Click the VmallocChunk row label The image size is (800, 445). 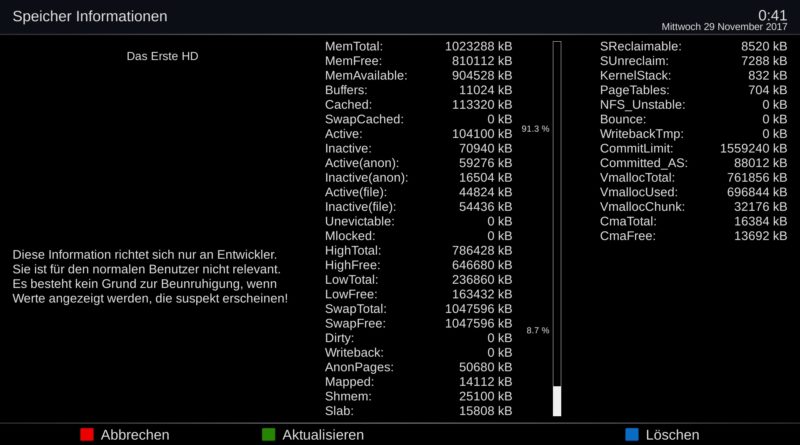point(642,207)
